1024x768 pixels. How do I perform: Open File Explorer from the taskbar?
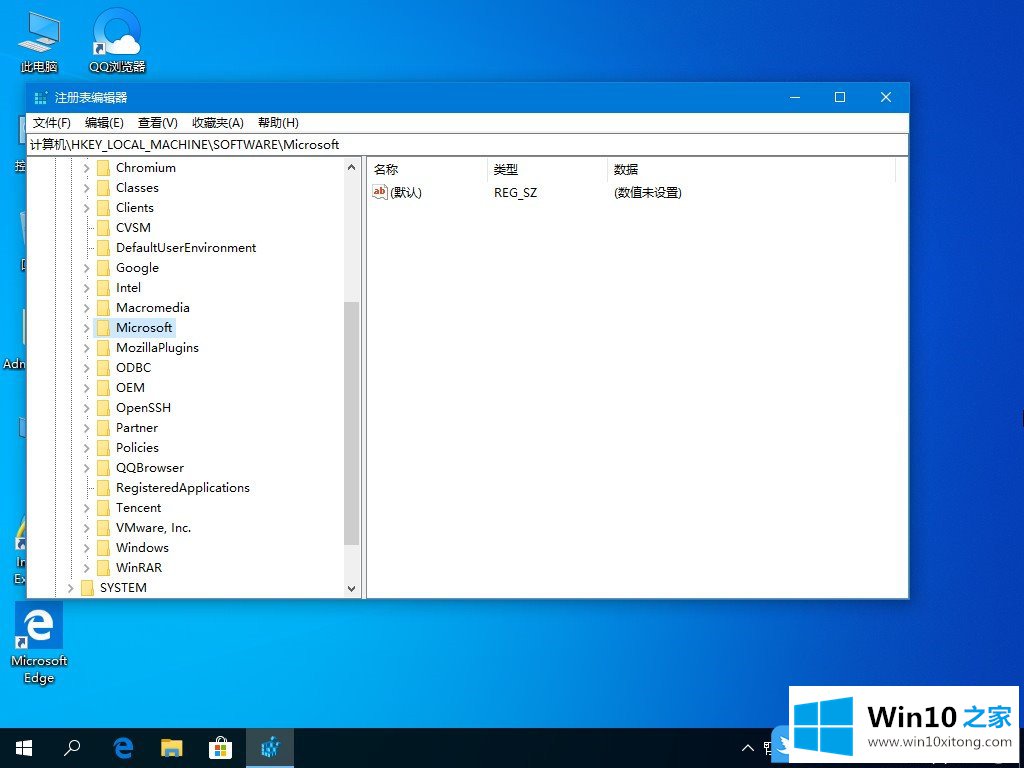pos(172,748)
